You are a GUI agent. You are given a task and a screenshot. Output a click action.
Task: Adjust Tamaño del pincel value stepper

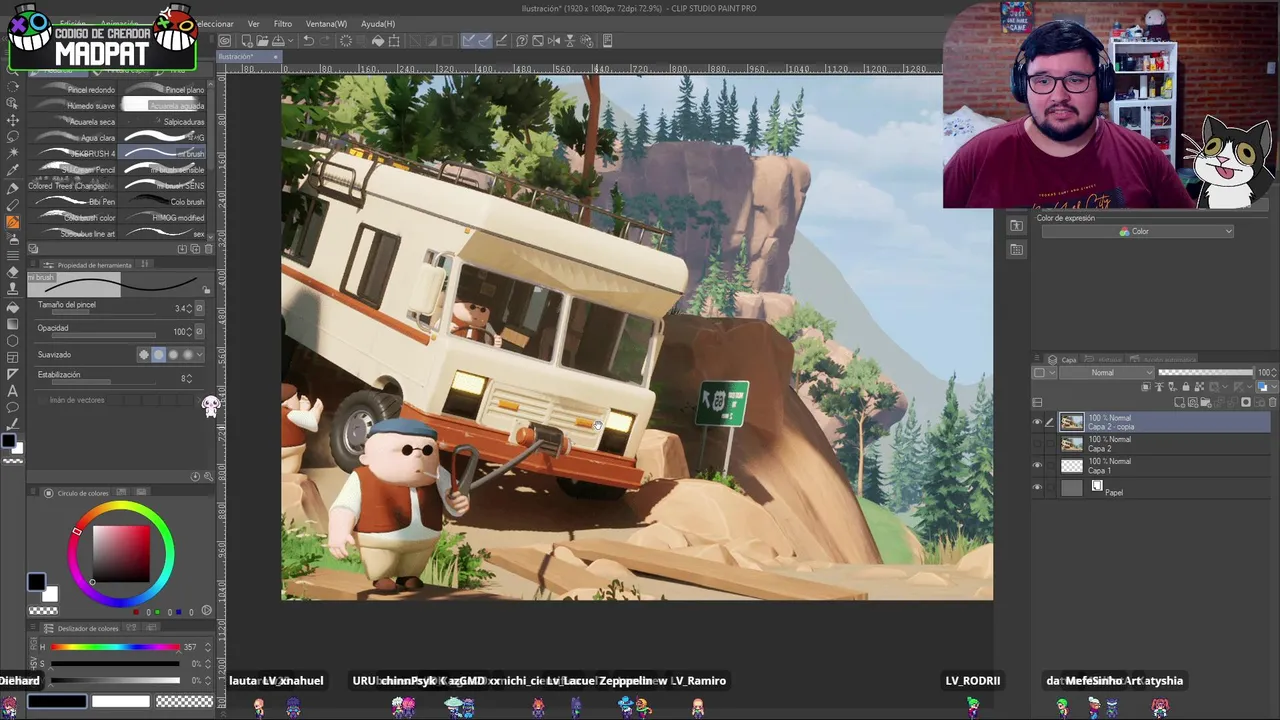(189, 308)
